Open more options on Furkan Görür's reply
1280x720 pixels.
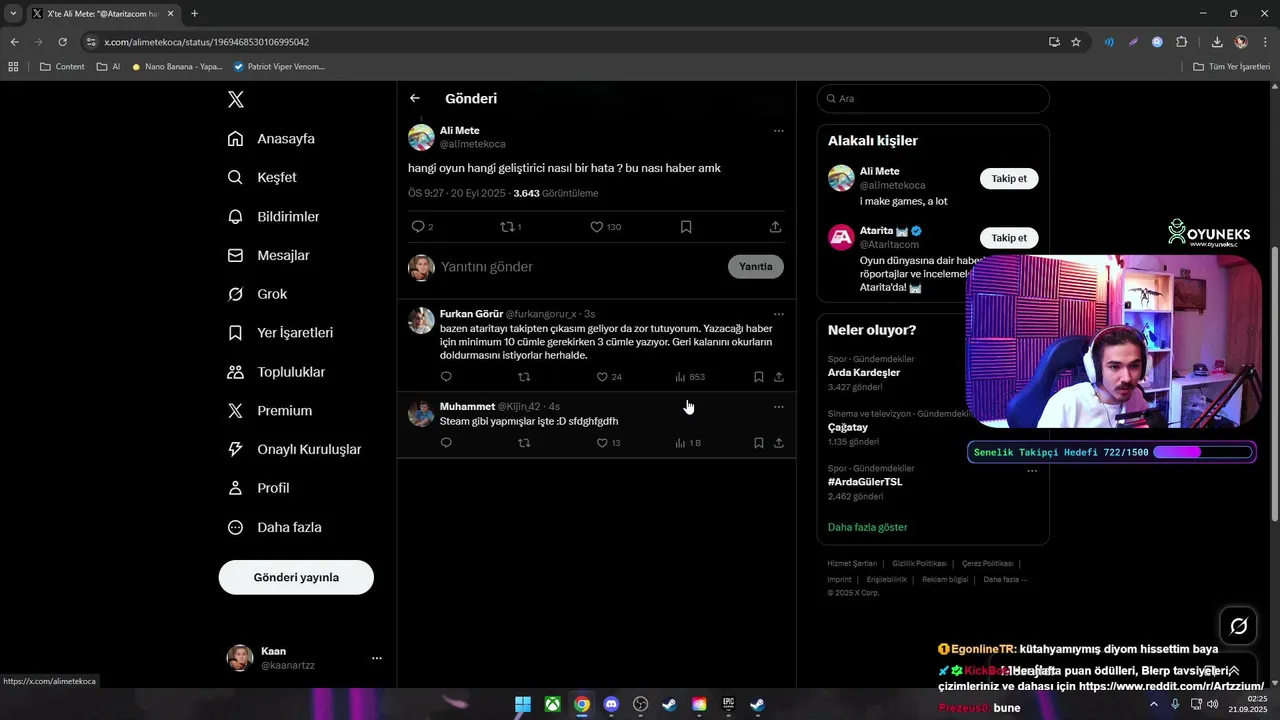(x=778, y=314)
